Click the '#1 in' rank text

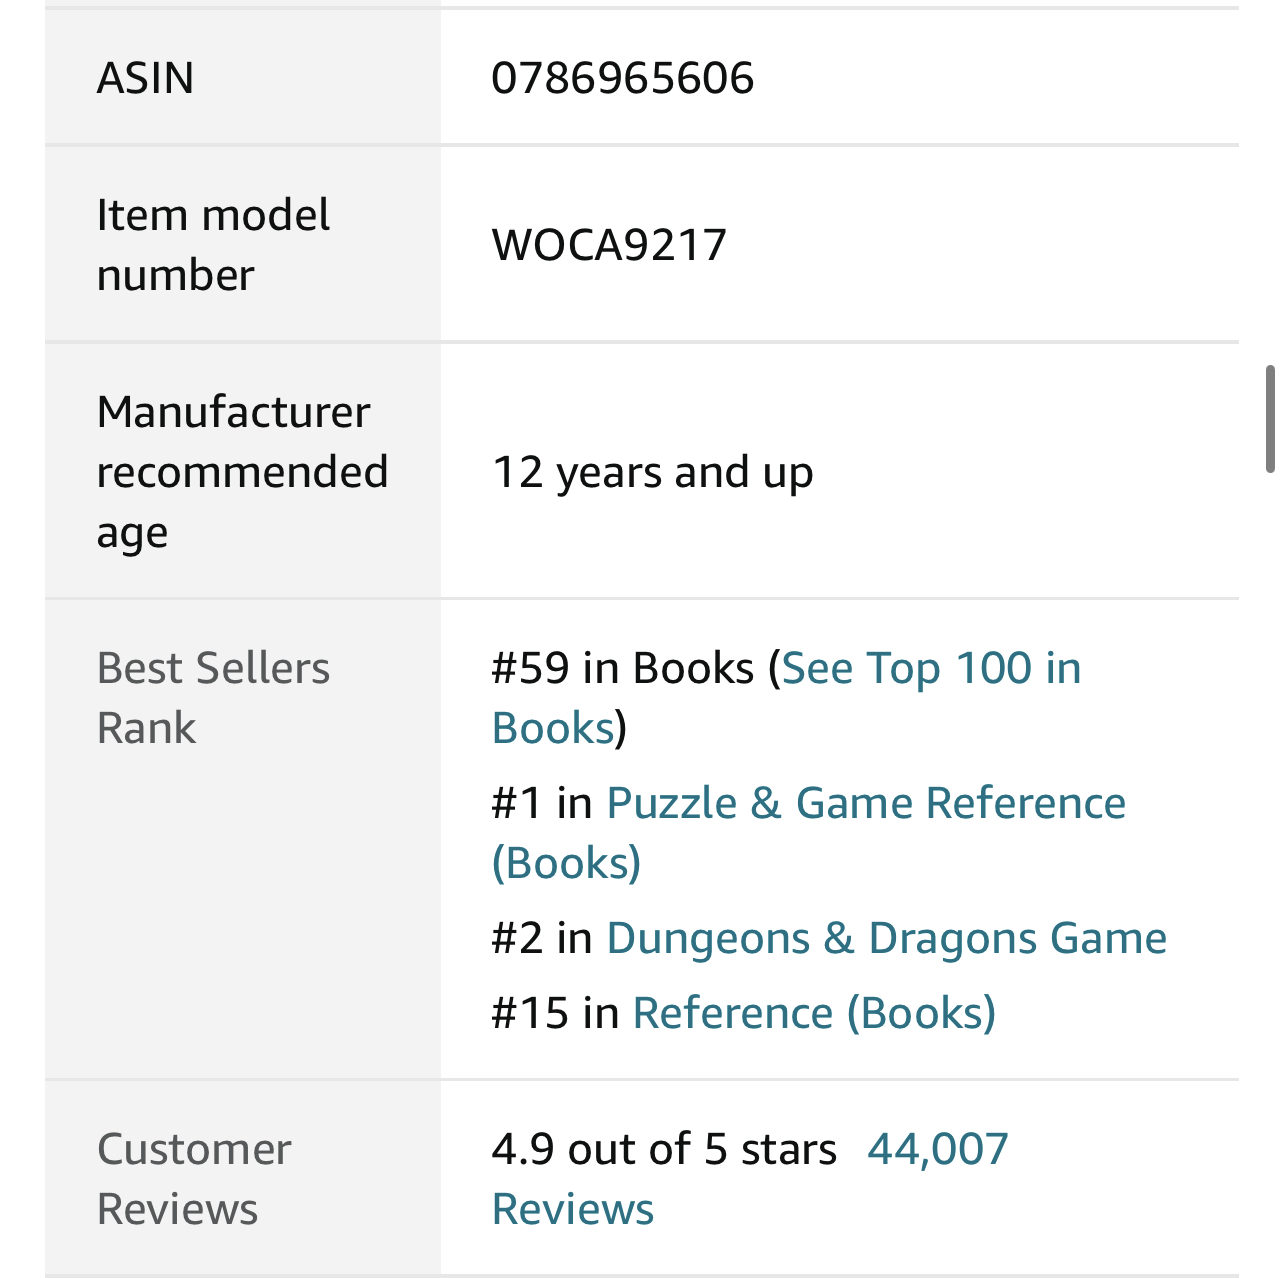point(543,804)
